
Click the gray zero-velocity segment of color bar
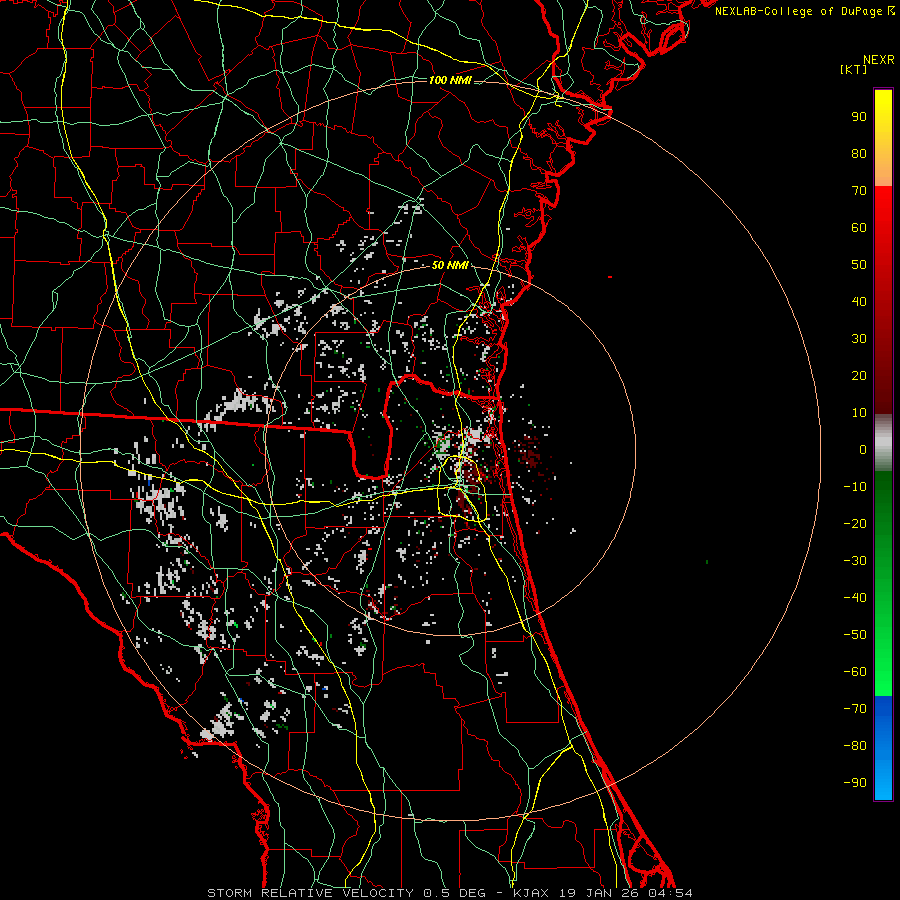tap(883, 443)
